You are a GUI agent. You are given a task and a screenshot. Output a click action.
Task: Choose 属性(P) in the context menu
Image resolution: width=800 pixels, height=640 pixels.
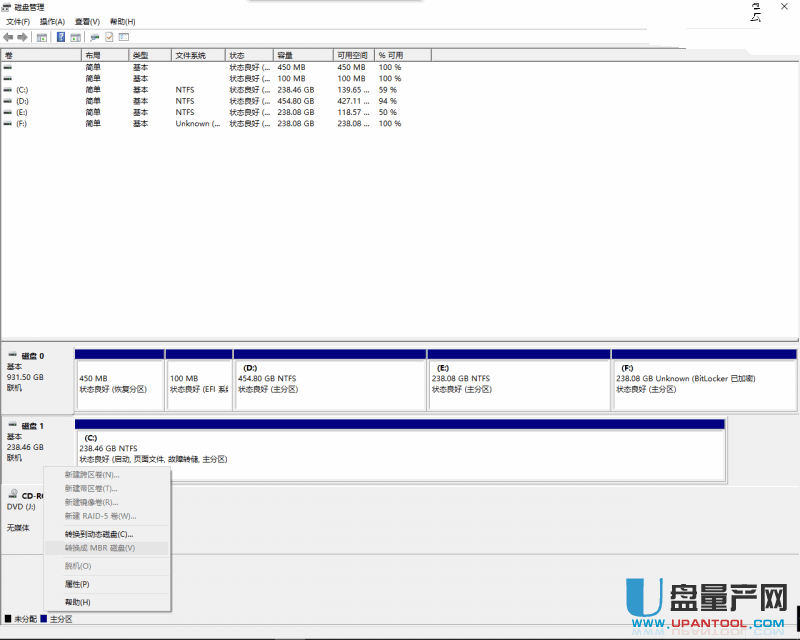click(77, 584)
